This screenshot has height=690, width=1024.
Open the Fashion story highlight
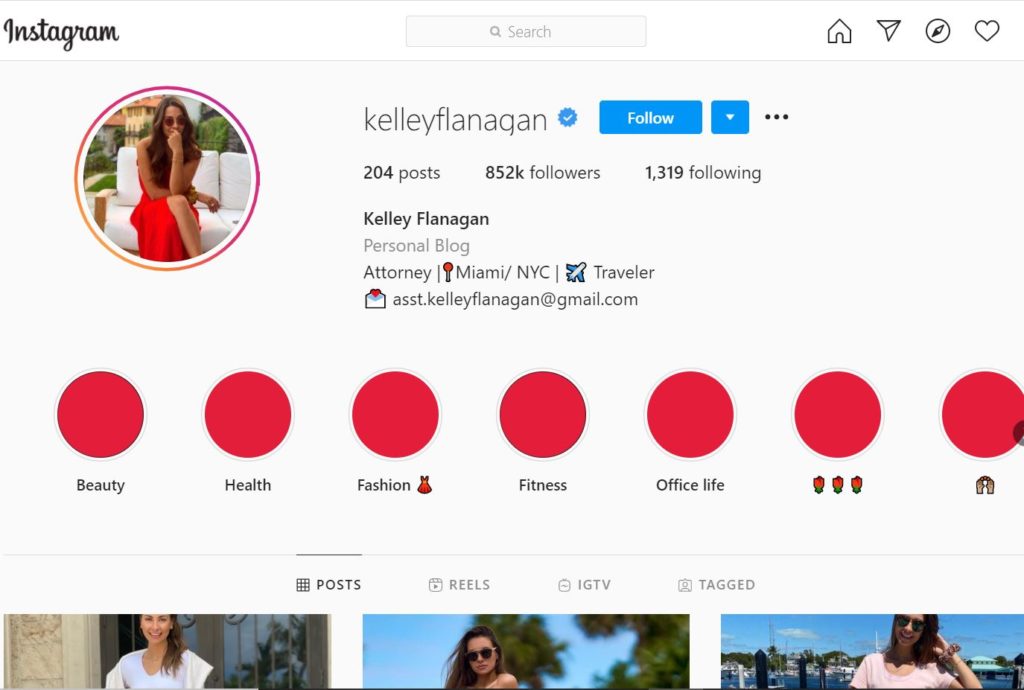click(x=395, y=415)
